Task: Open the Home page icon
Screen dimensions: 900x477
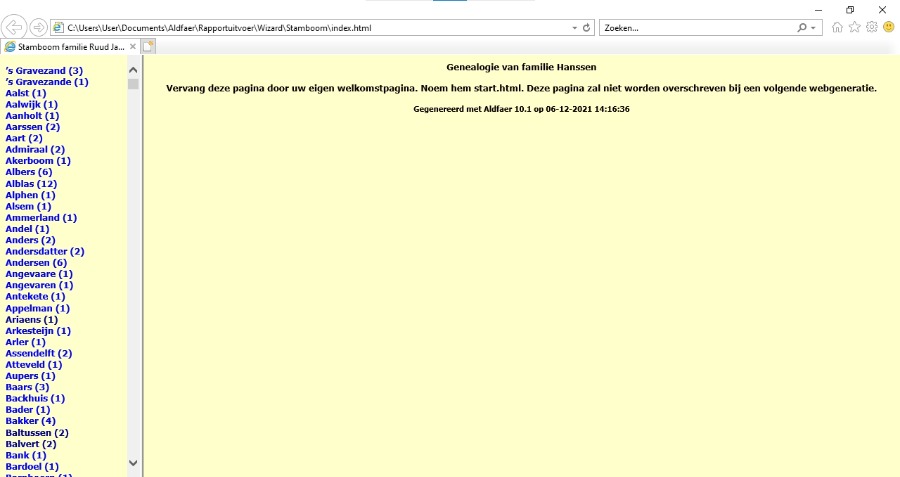Action: [x=838, y=27]
